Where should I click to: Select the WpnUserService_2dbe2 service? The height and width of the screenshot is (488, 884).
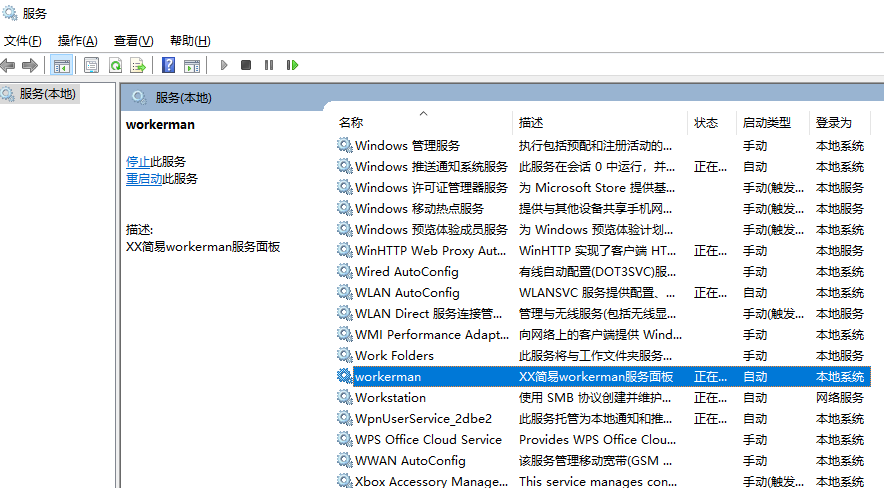(x=423, y=419)
